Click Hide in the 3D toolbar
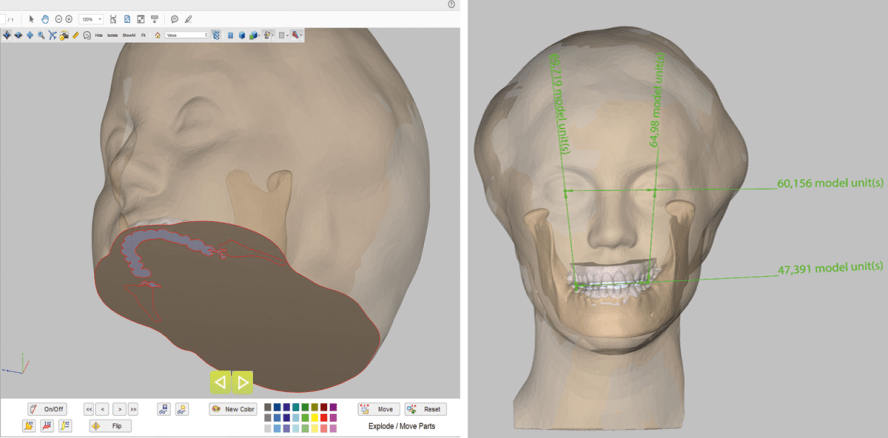This screenshot has width=888, height=438. [x=99, y=35]
